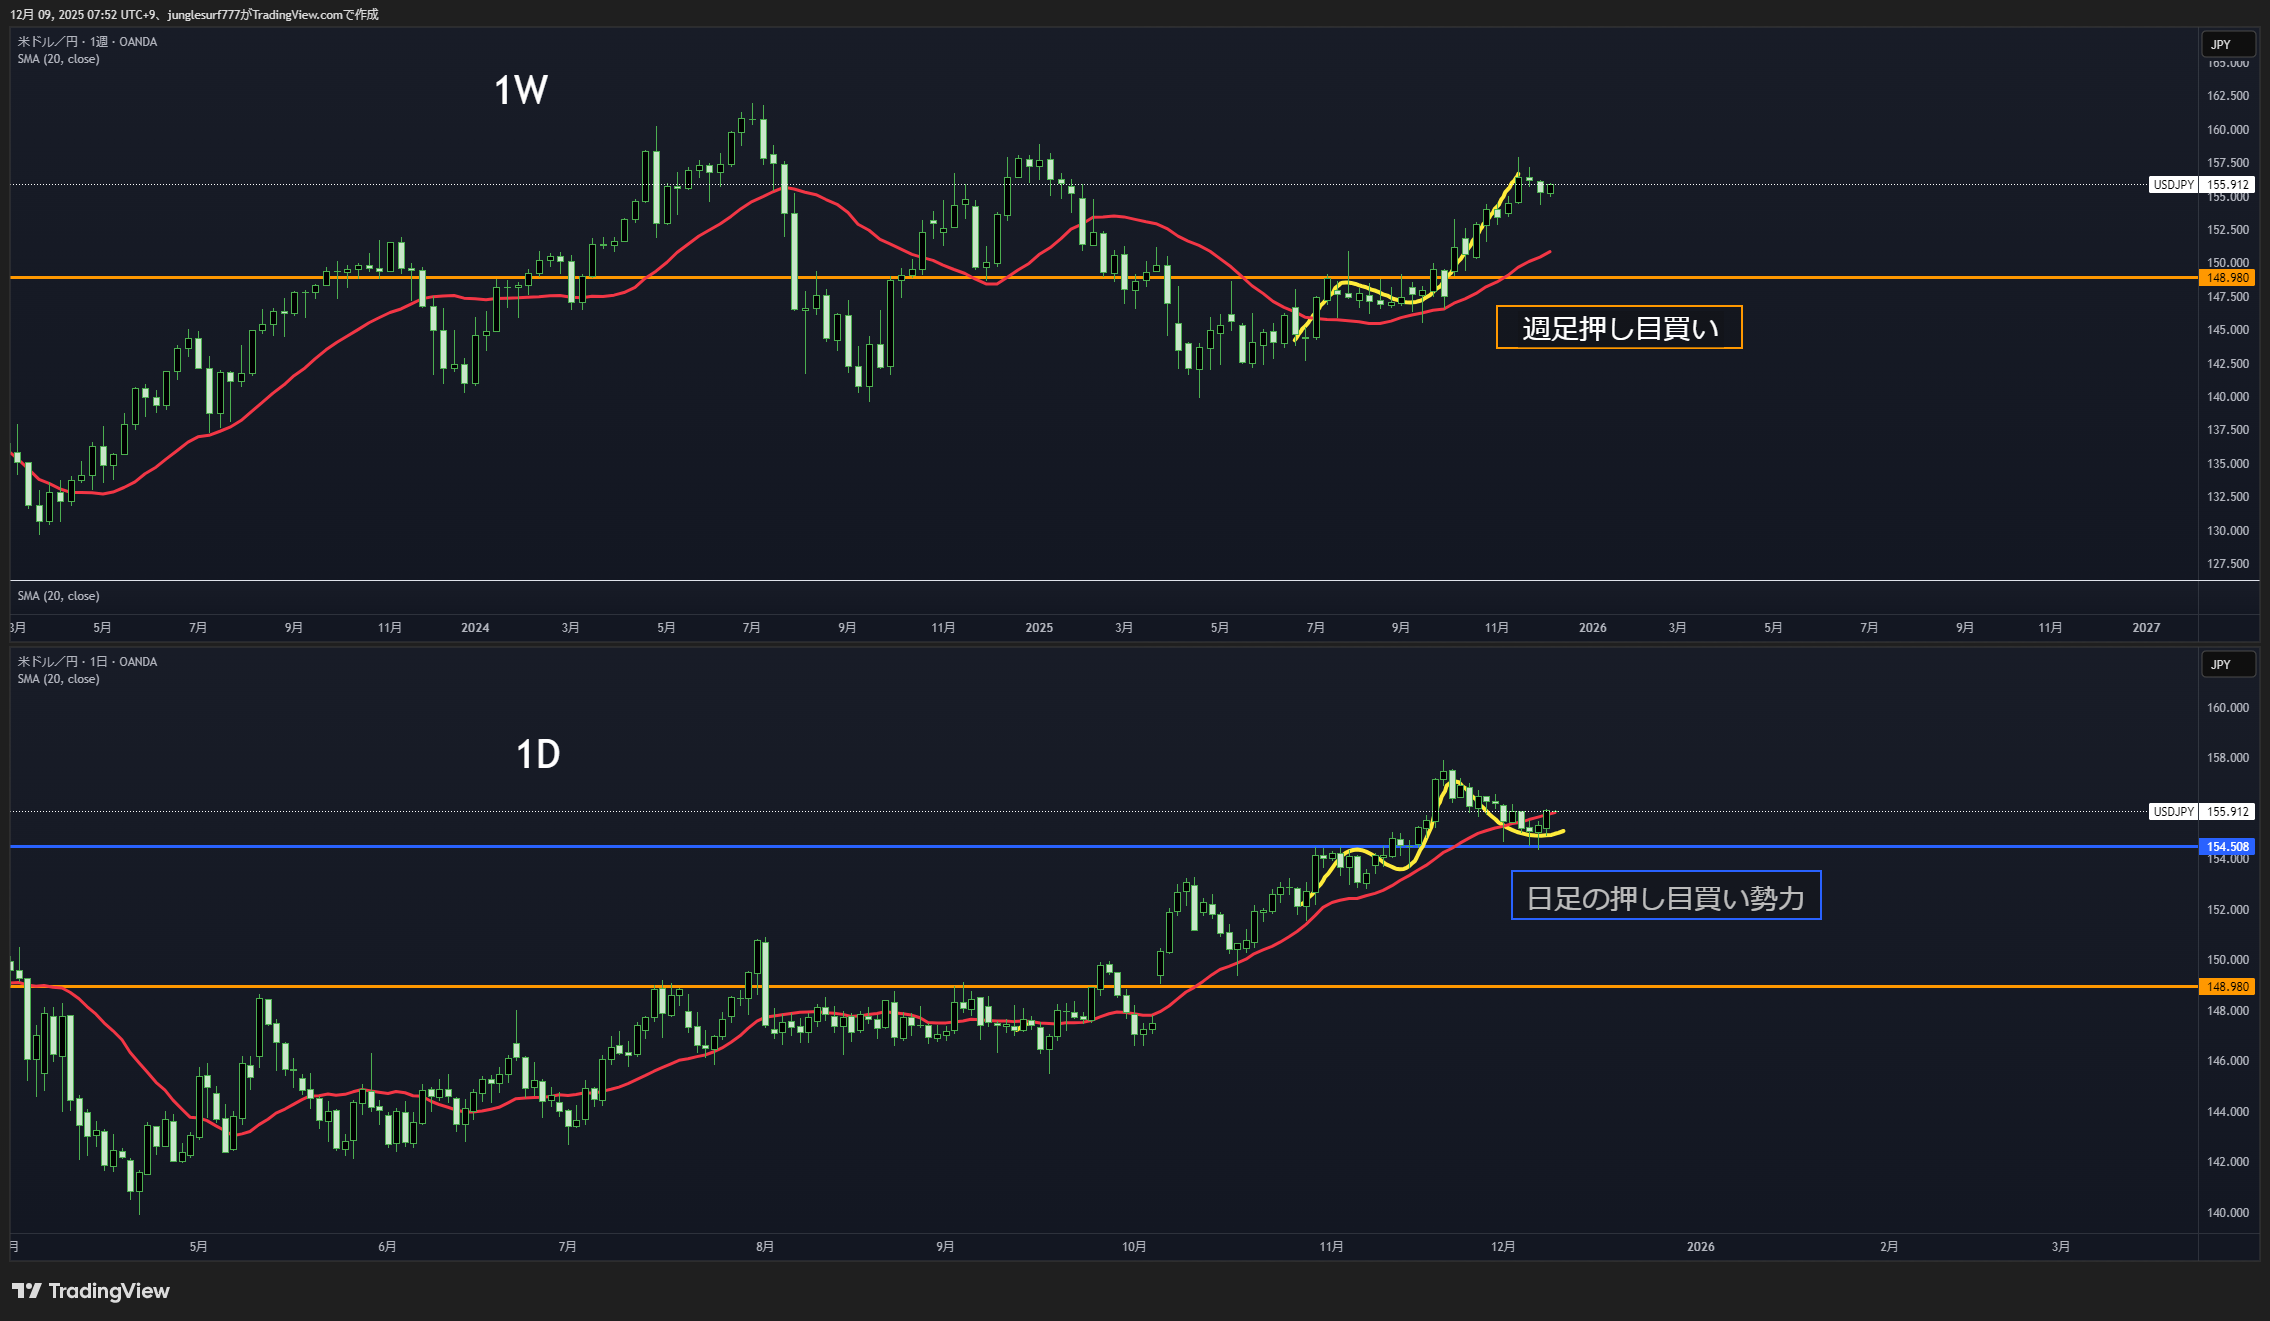The width and height of the screenshot is (2270, 1321).
Task: Click the blue 154.508 price label on daily axis
Action: 2226,847
